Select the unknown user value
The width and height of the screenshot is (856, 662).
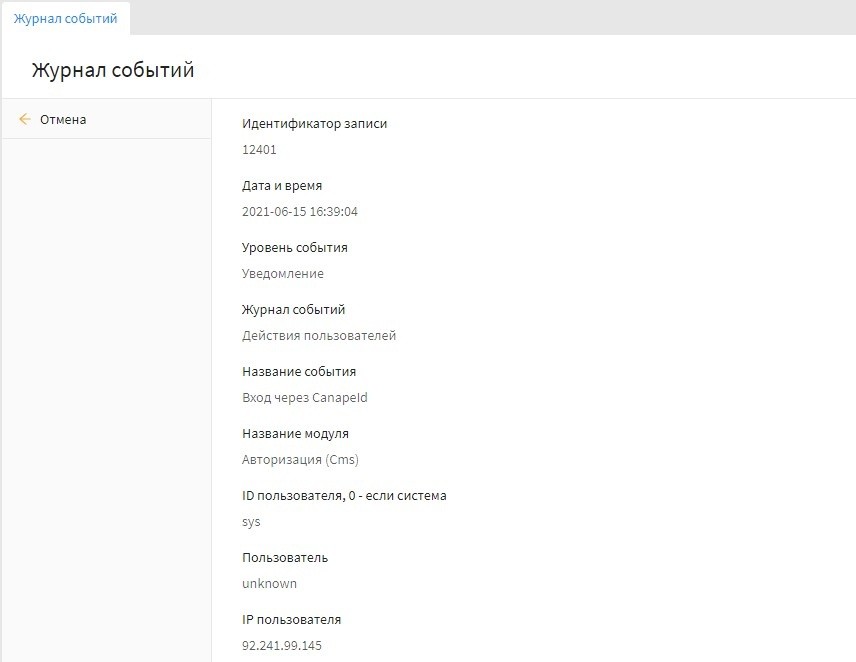click(x=269, y=584)
